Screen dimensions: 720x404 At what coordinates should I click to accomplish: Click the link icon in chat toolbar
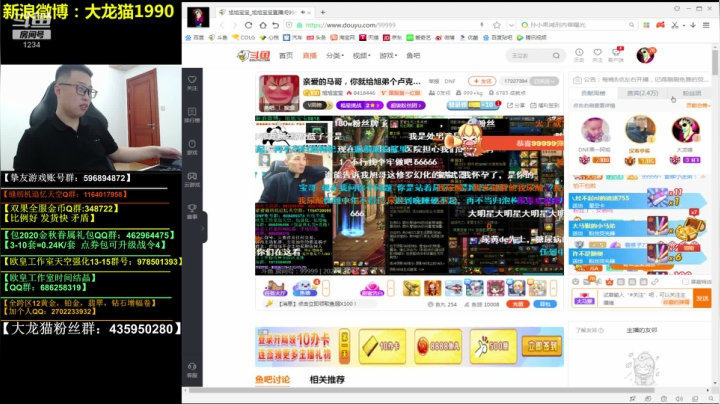pos(655,281)
